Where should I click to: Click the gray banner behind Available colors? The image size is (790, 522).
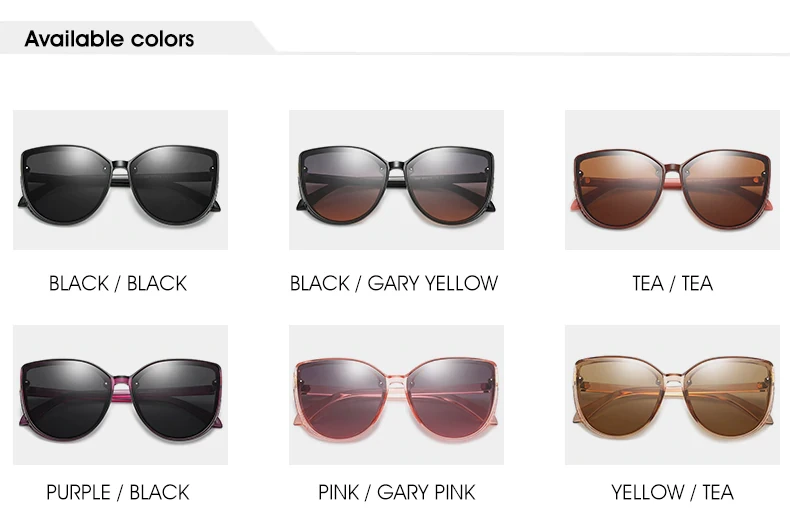[137, 38]
